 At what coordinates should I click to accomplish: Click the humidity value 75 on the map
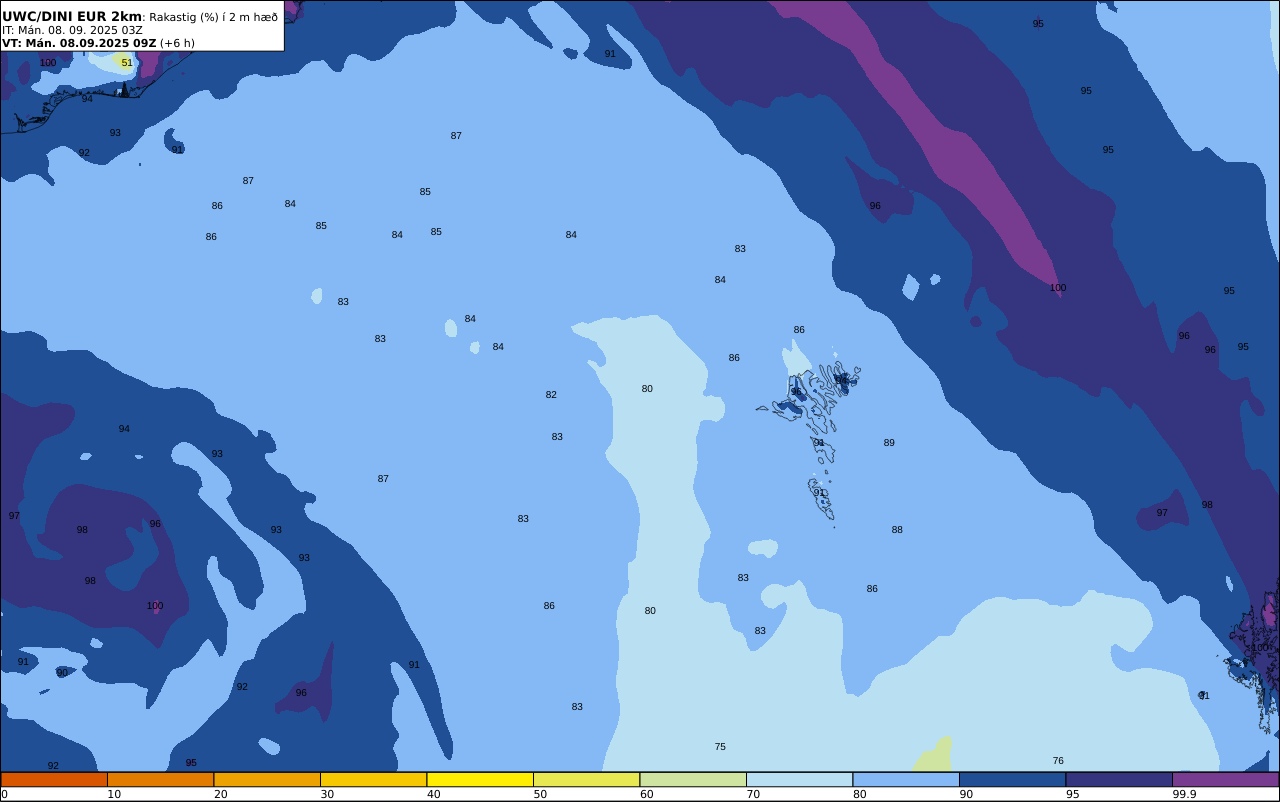pyautogui.click(x=720, y=747)
